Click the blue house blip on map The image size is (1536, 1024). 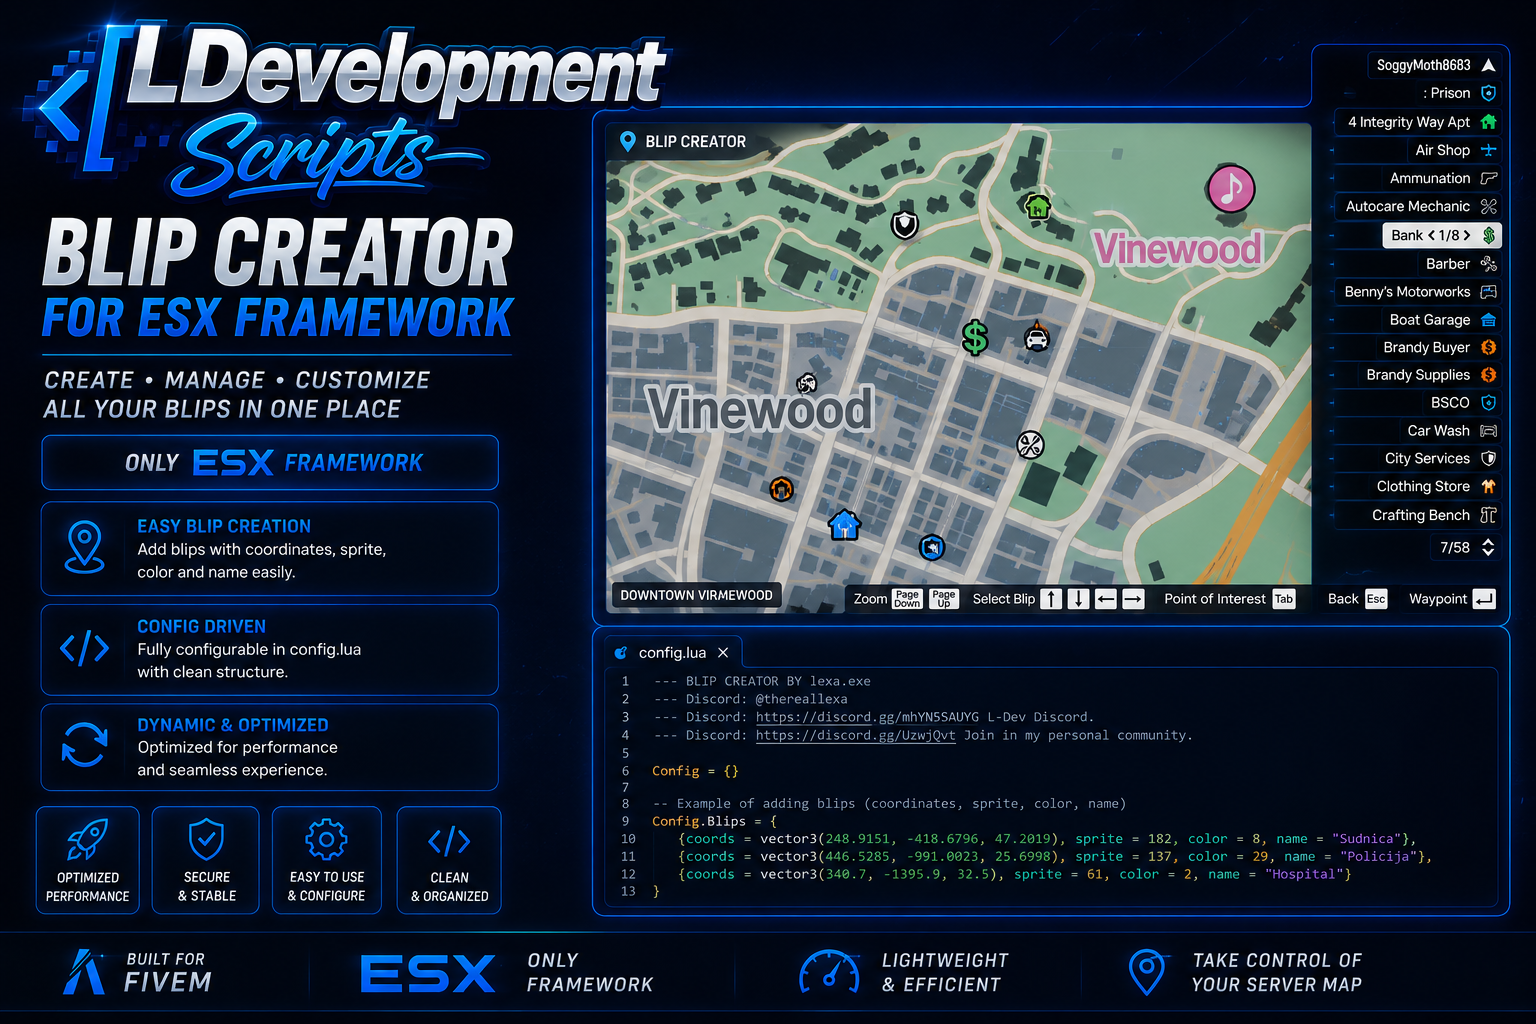tap(845, 524)
